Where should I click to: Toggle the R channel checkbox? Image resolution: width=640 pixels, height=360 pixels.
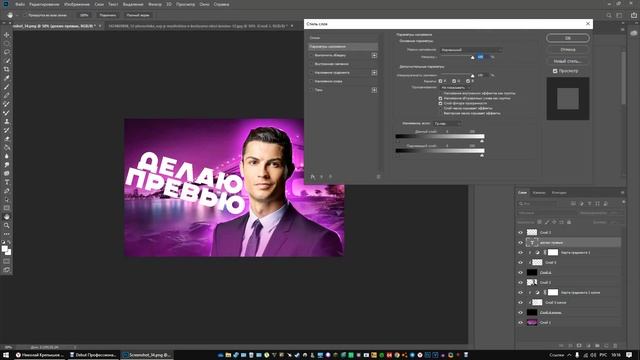[440, 81]
